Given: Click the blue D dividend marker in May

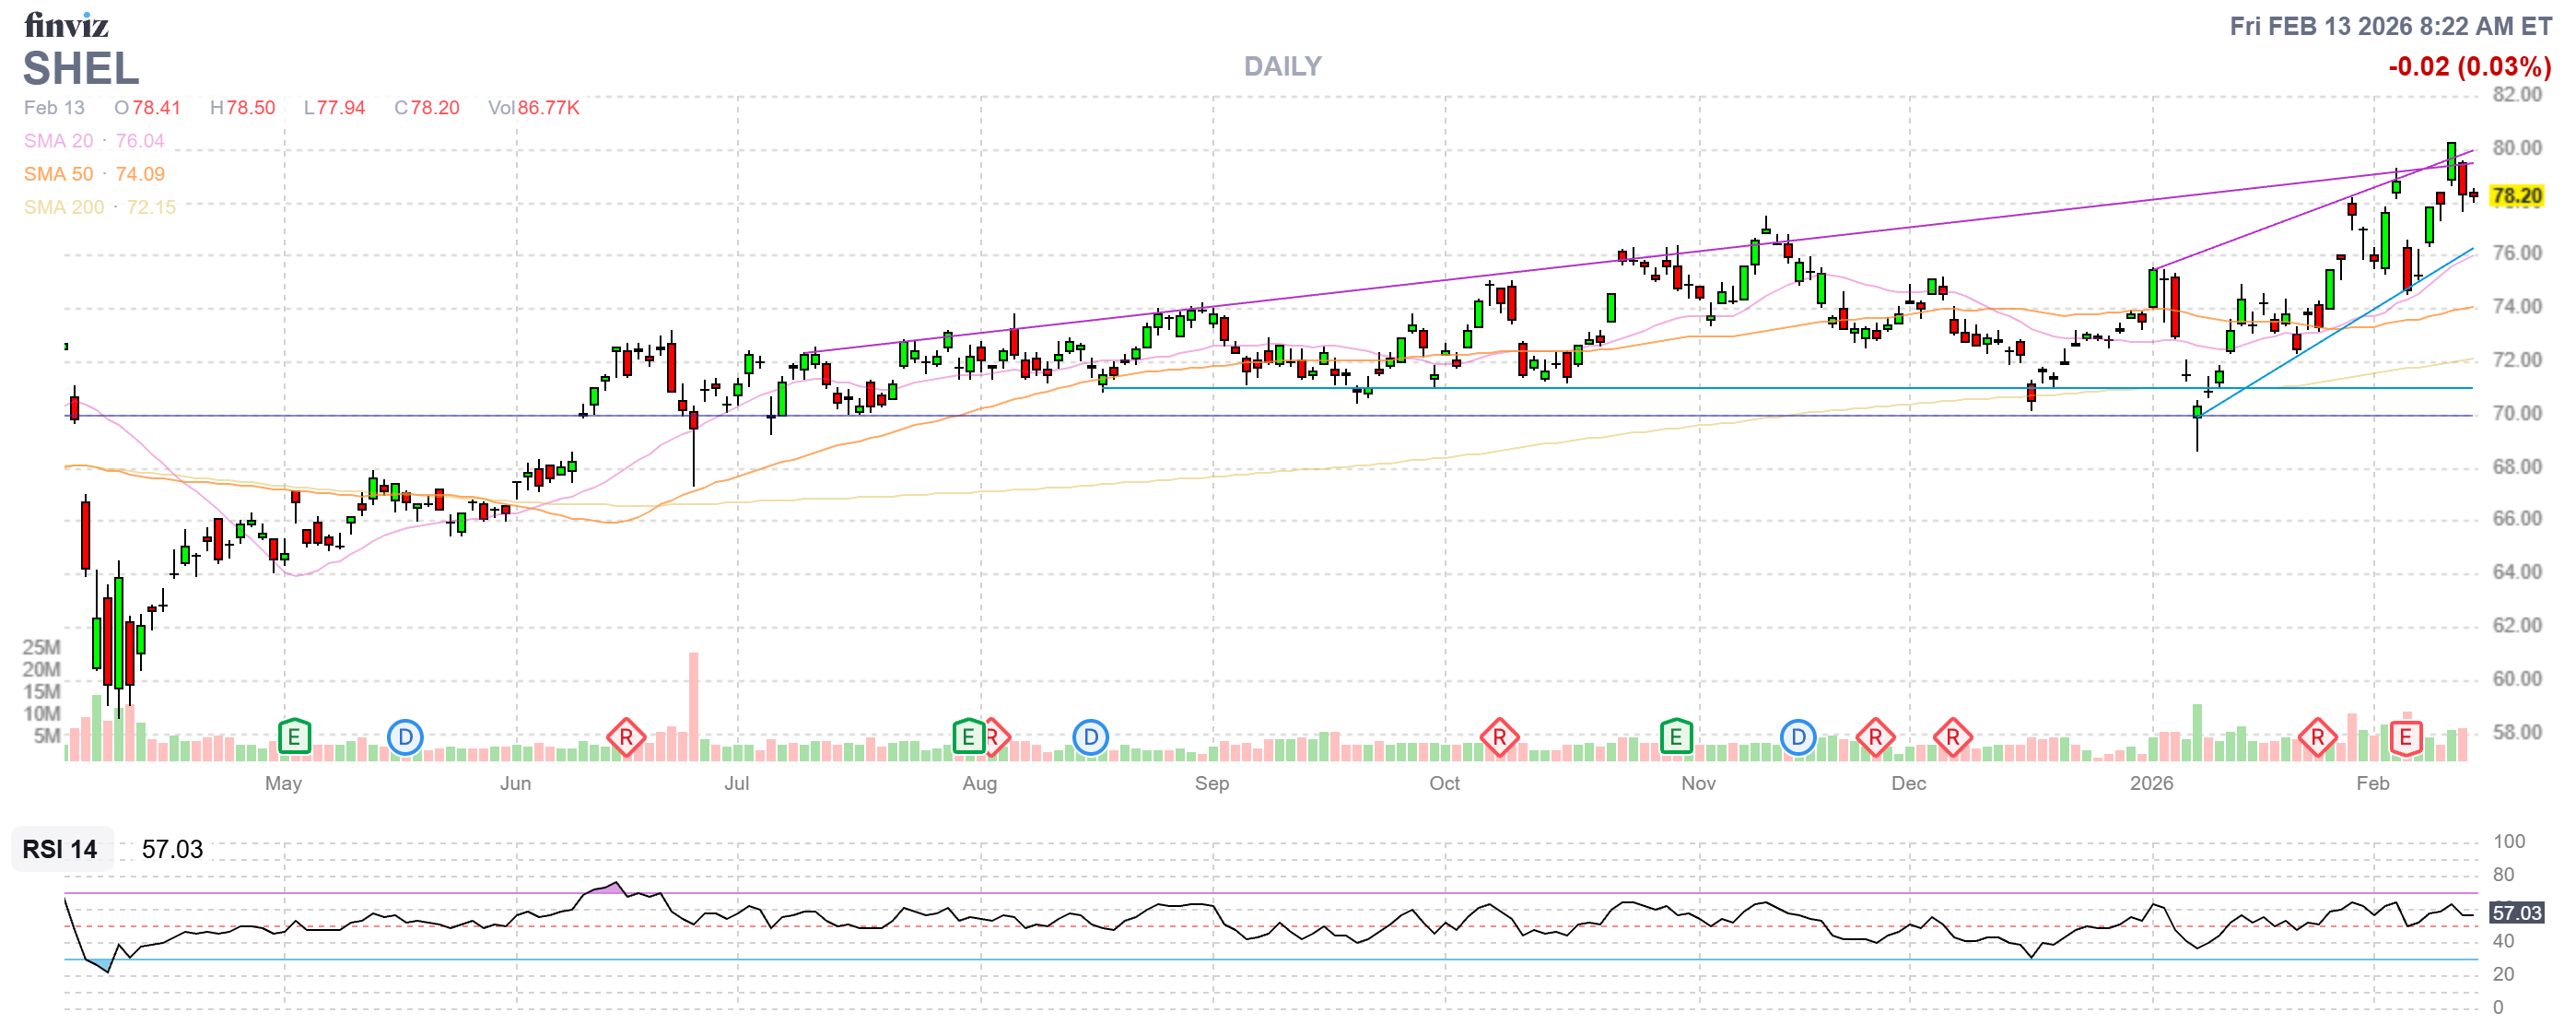Looking at the screenshot, I should click(x=405, y=738).
